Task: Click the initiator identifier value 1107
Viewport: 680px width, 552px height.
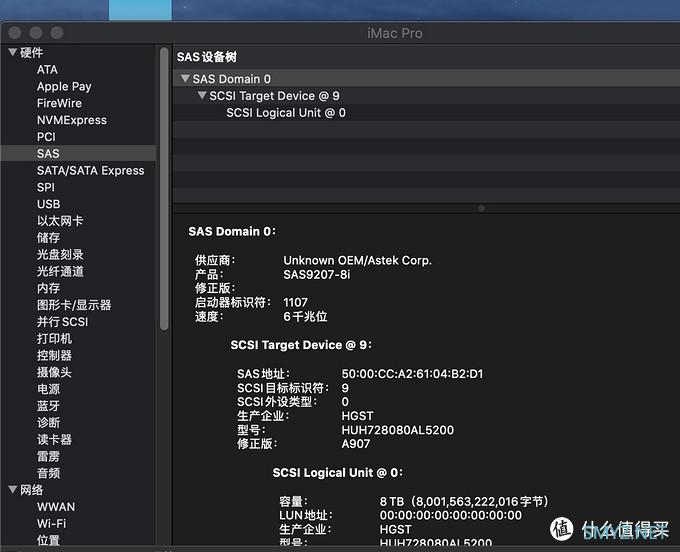Action: click(x=295, y=302)
